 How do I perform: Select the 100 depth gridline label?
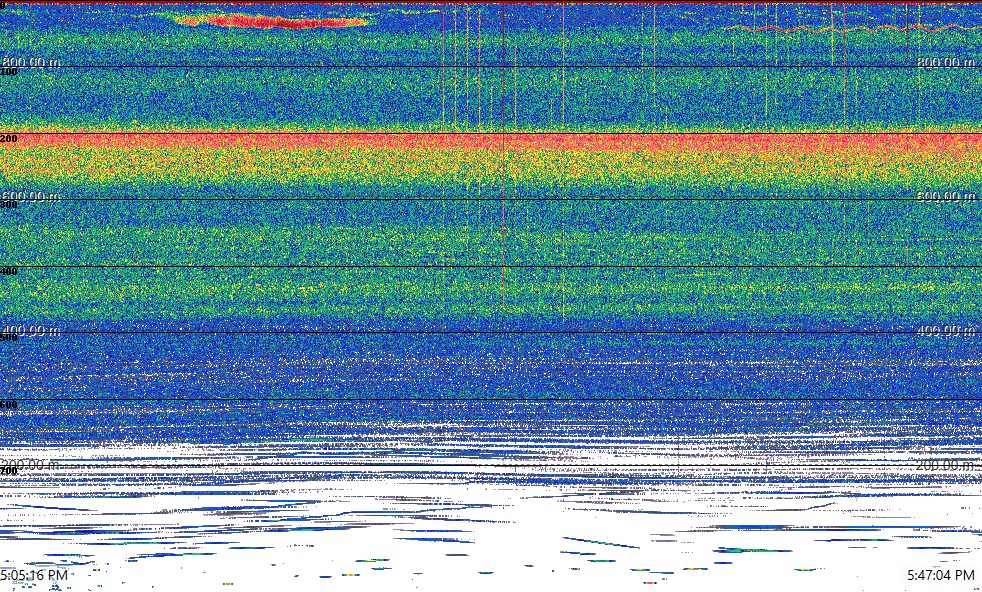9,72
